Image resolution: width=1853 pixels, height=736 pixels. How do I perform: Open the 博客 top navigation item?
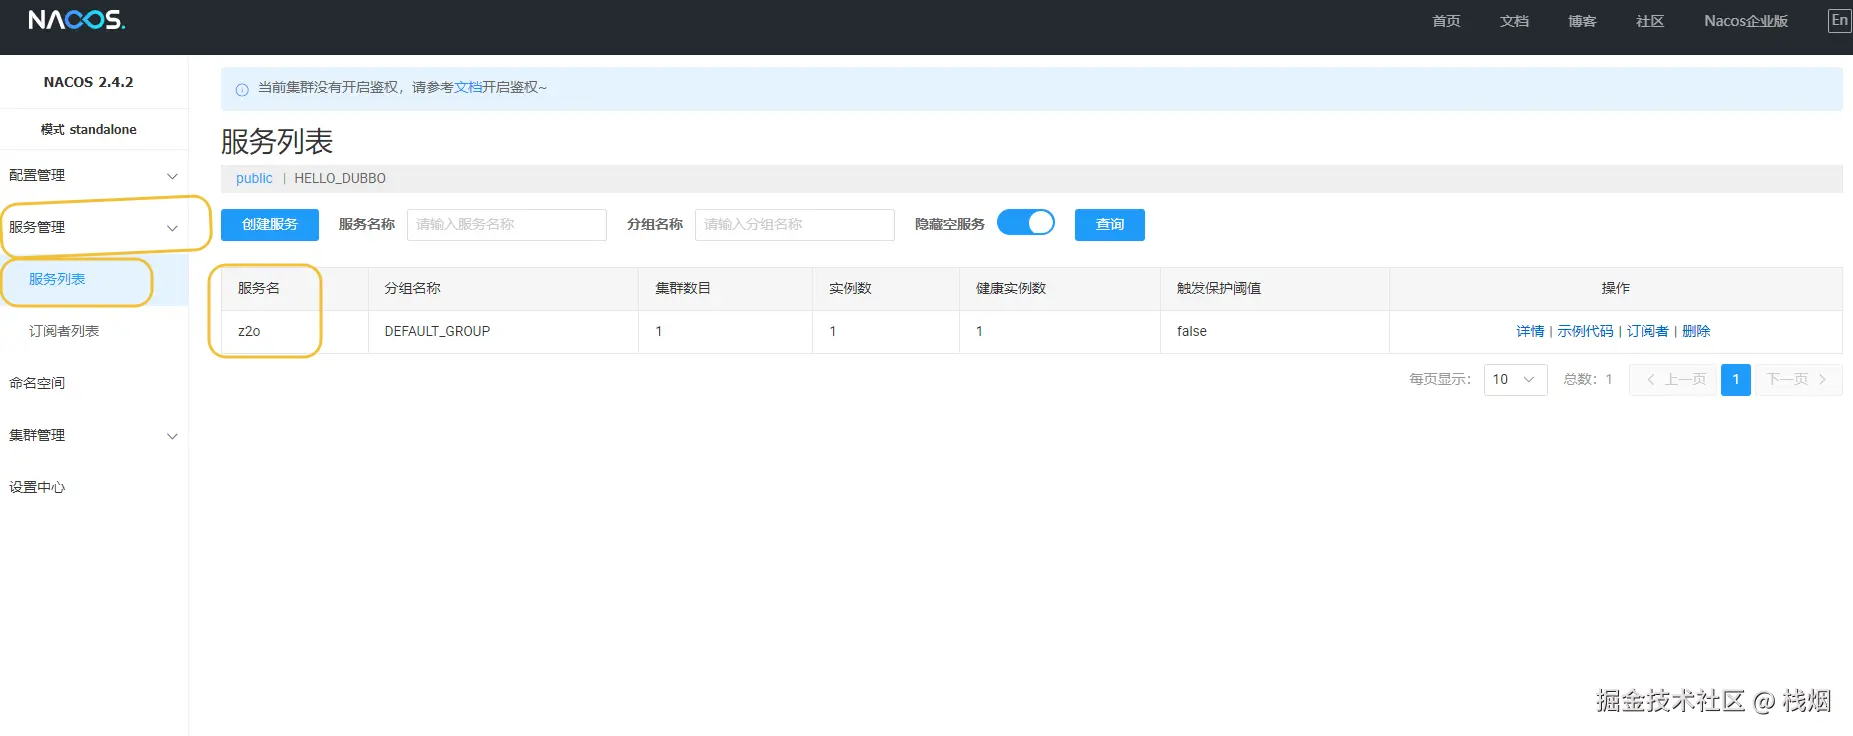(x=1582, y=21)
